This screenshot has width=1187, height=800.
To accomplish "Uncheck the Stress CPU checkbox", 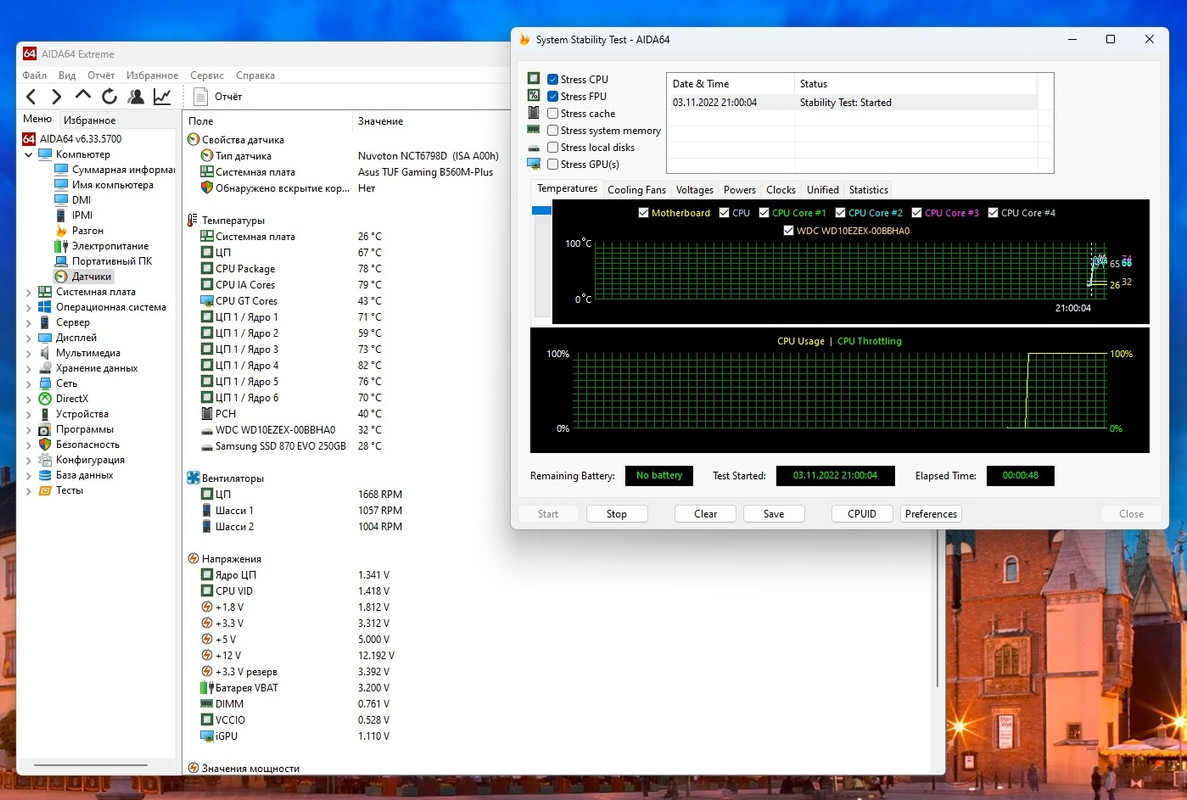I will 553,79.
